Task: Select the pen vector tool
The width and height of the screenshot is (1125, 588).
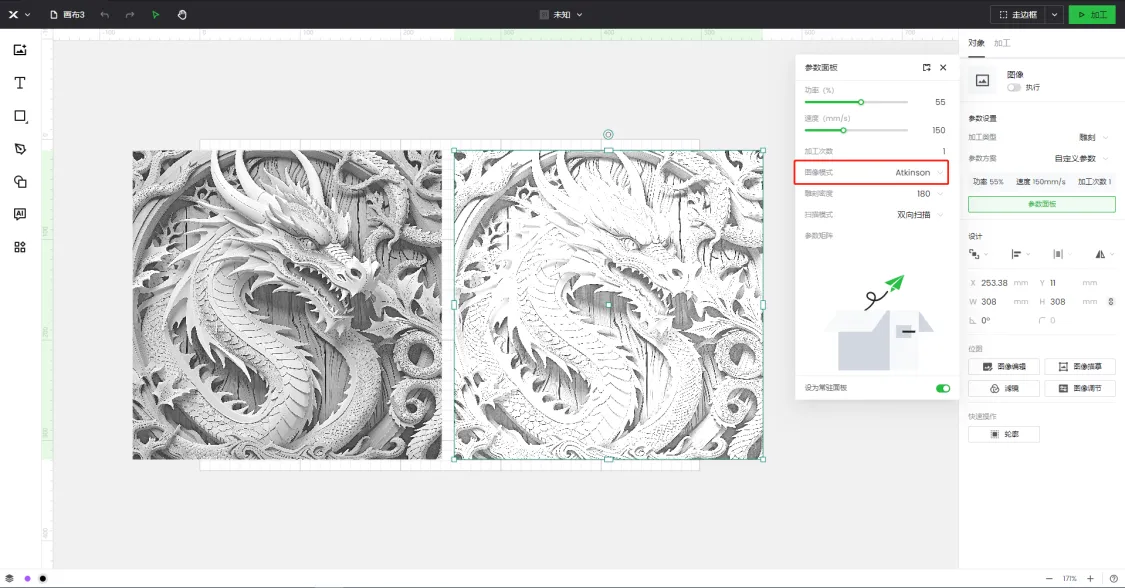Action: 20,149
